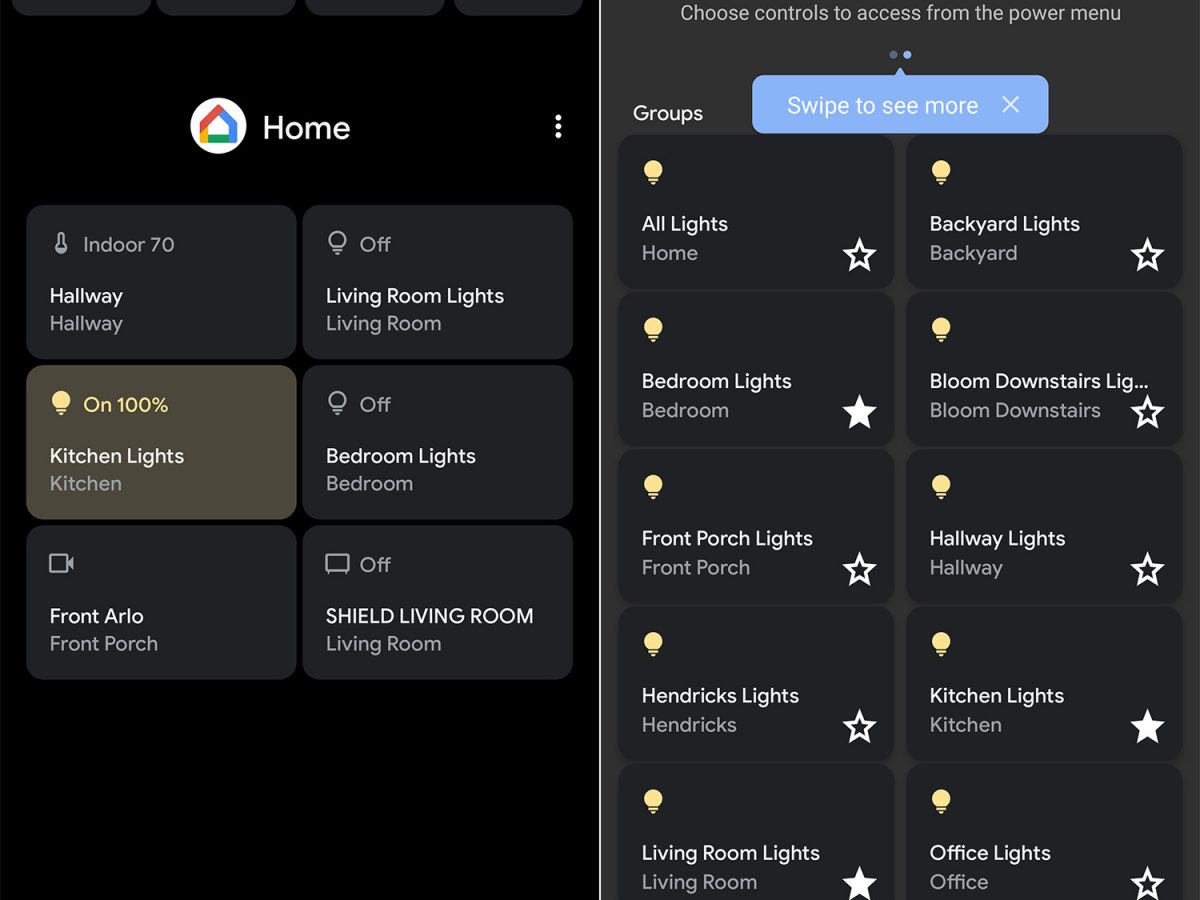Click the page indicator dots
Viewport: 1200px width, 900px height.
[x=900, y=55]
